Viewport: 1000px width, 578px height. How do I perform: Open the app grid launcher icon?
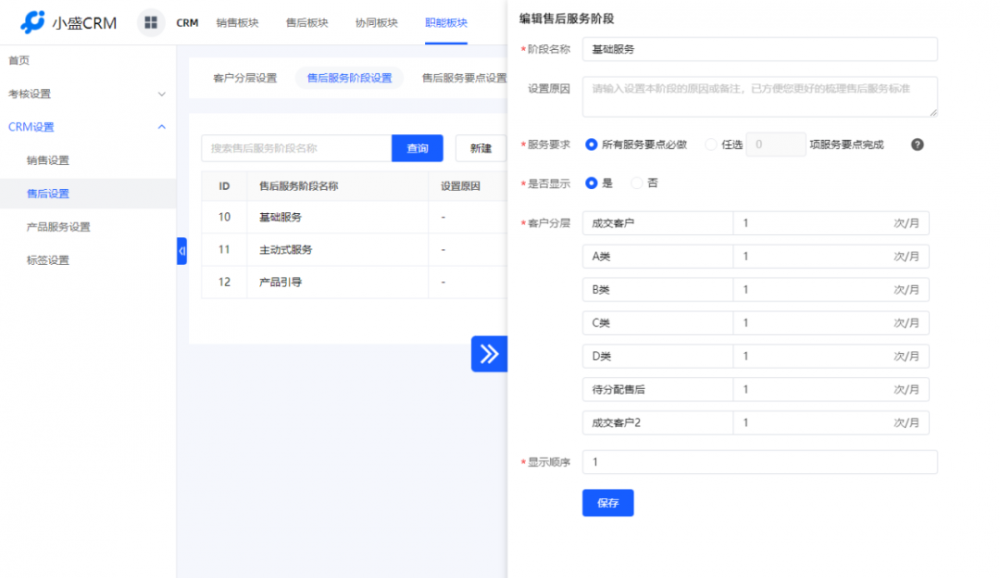[x=151, y=23]
